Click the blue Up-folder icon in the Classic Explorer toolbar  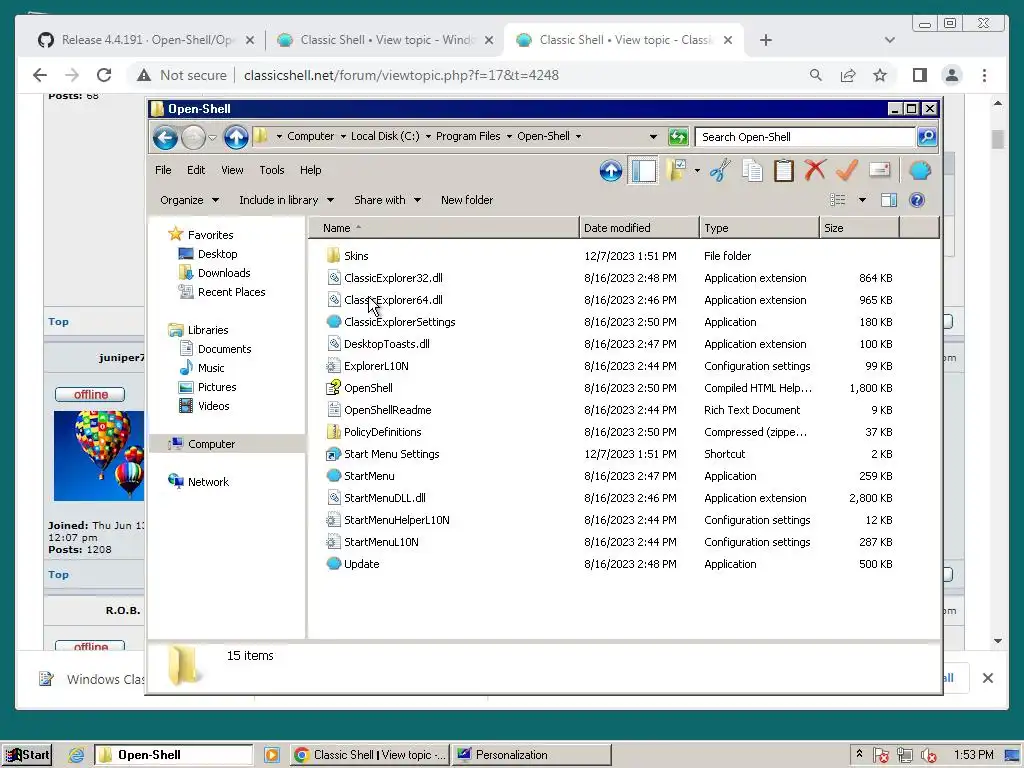[x=611, y=171]
